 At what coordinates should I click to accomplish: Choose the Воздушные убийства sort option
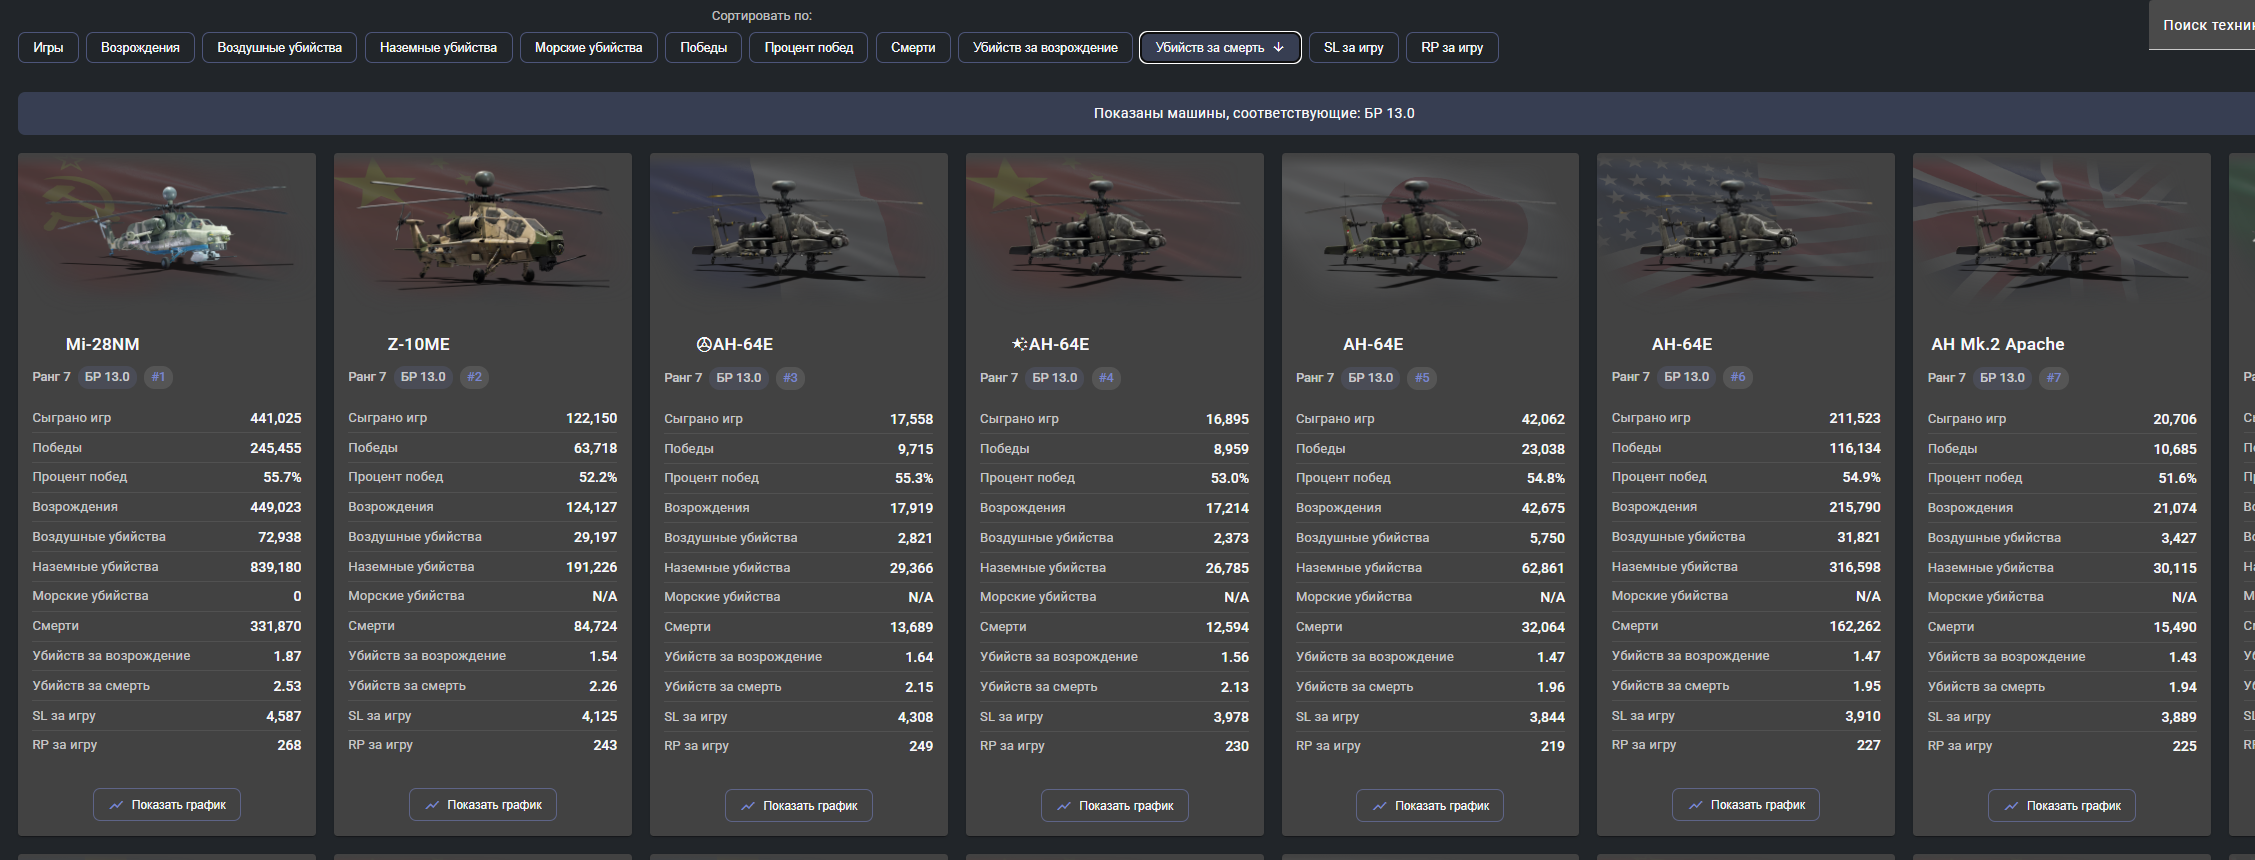coord(279,48)
